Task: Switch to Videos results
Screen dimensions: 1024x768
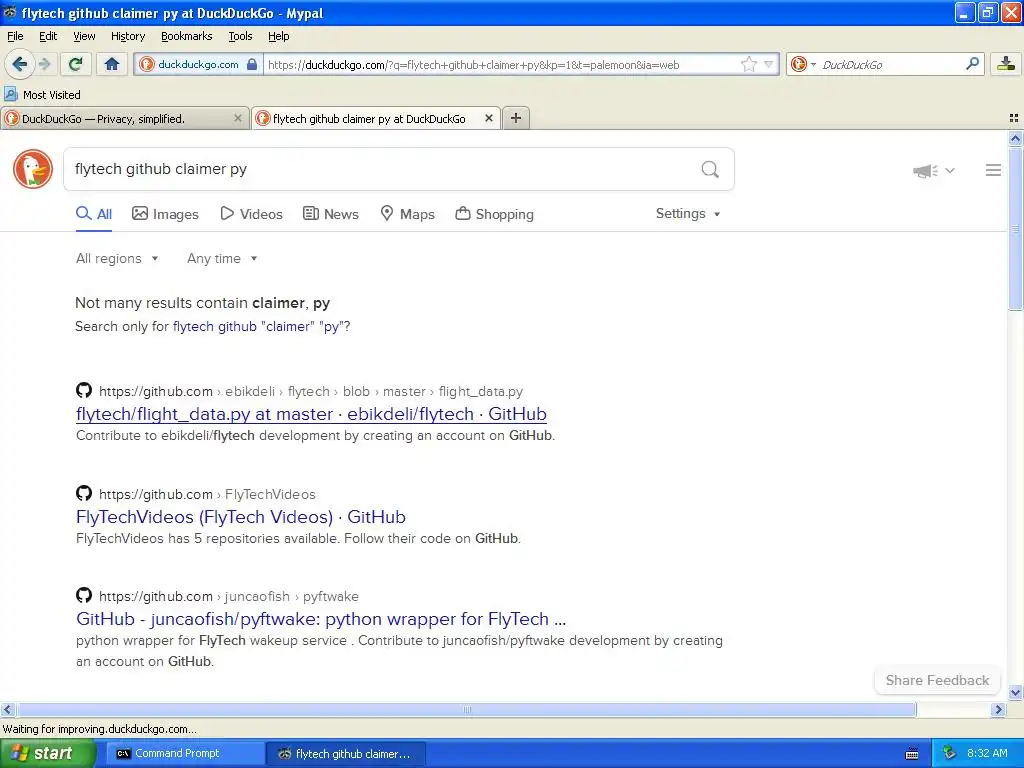Action: pos(251,214)
